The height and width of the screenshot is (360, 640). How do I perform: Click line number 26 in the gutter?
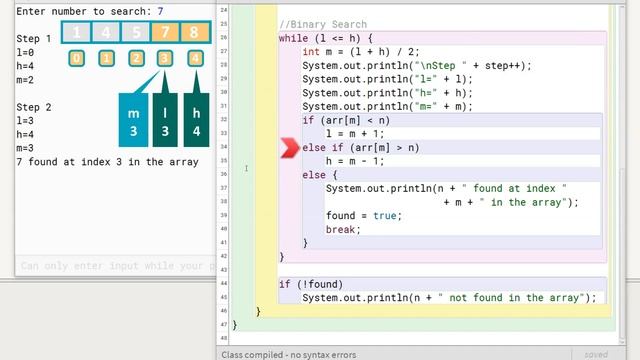pos(224,37)
